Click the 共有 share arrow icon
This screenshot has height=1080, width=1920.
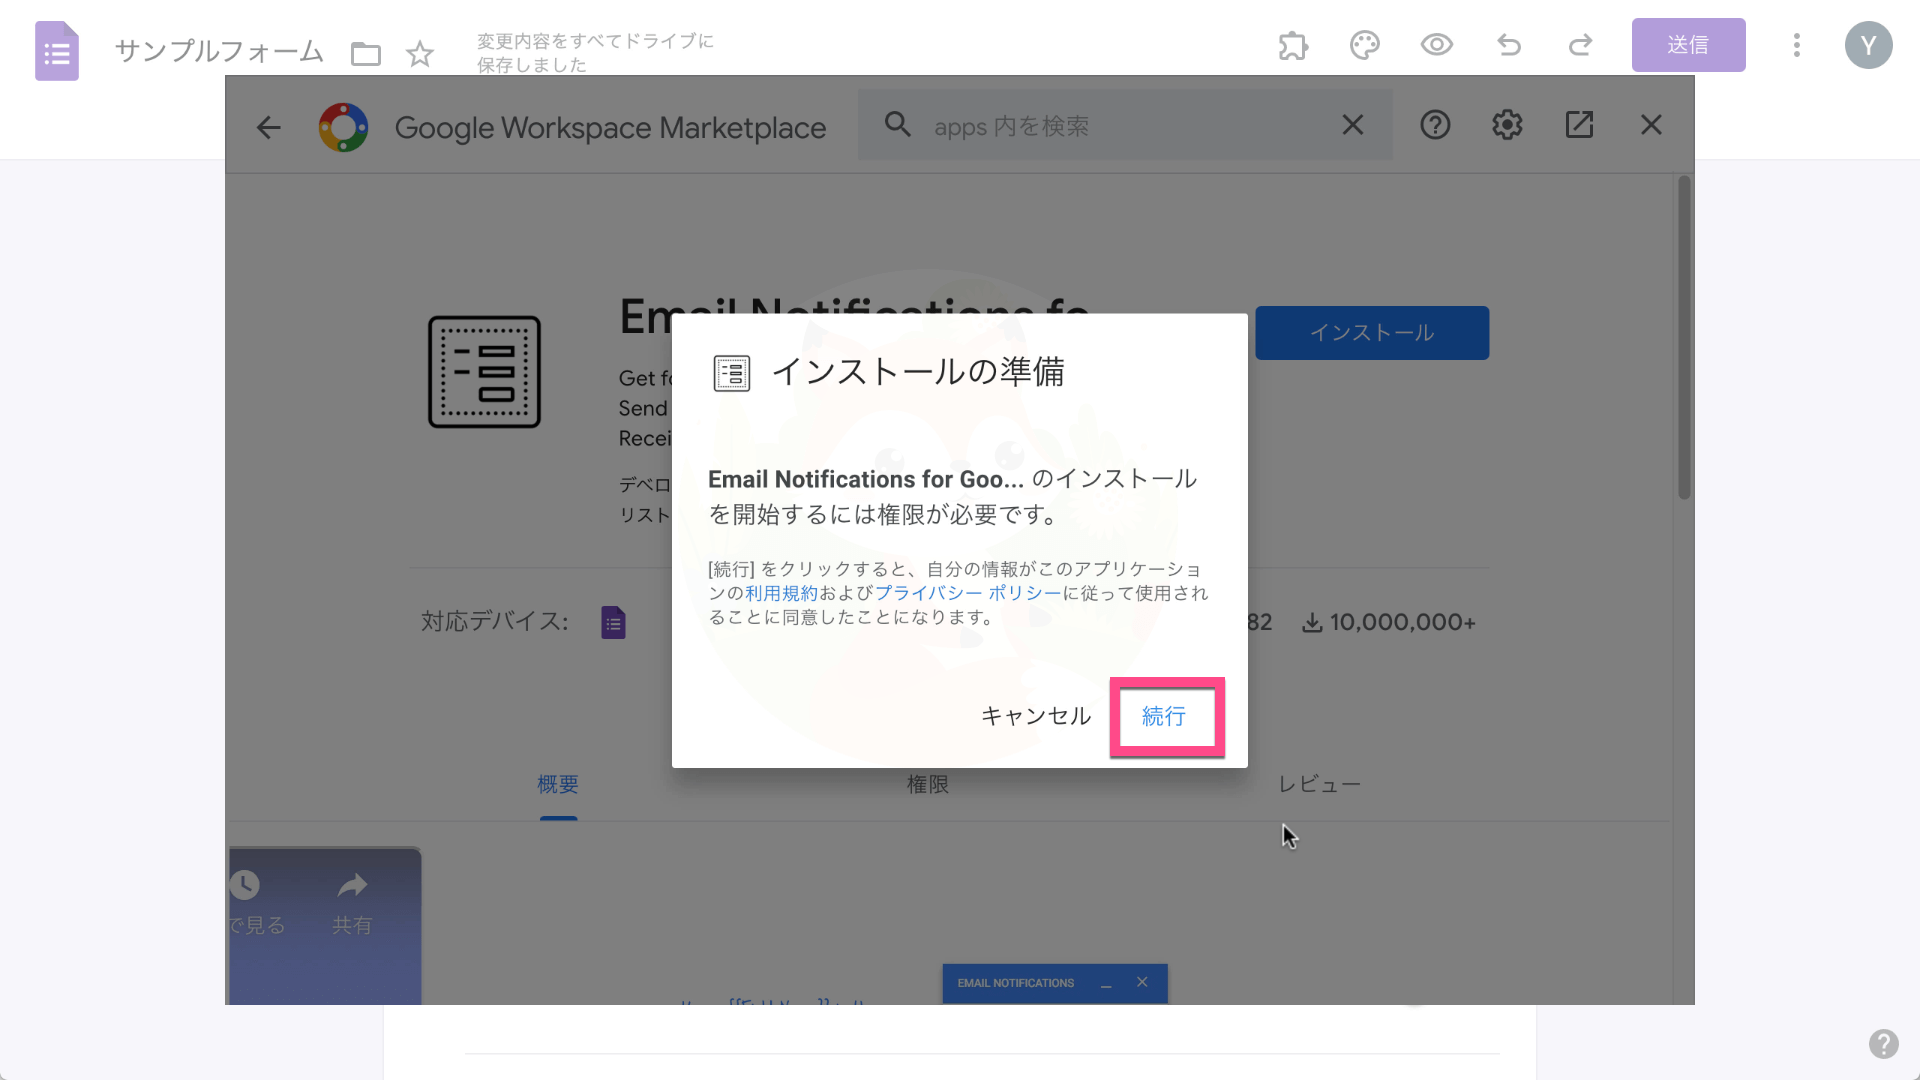pyautogui.click(x=352, y=886)
